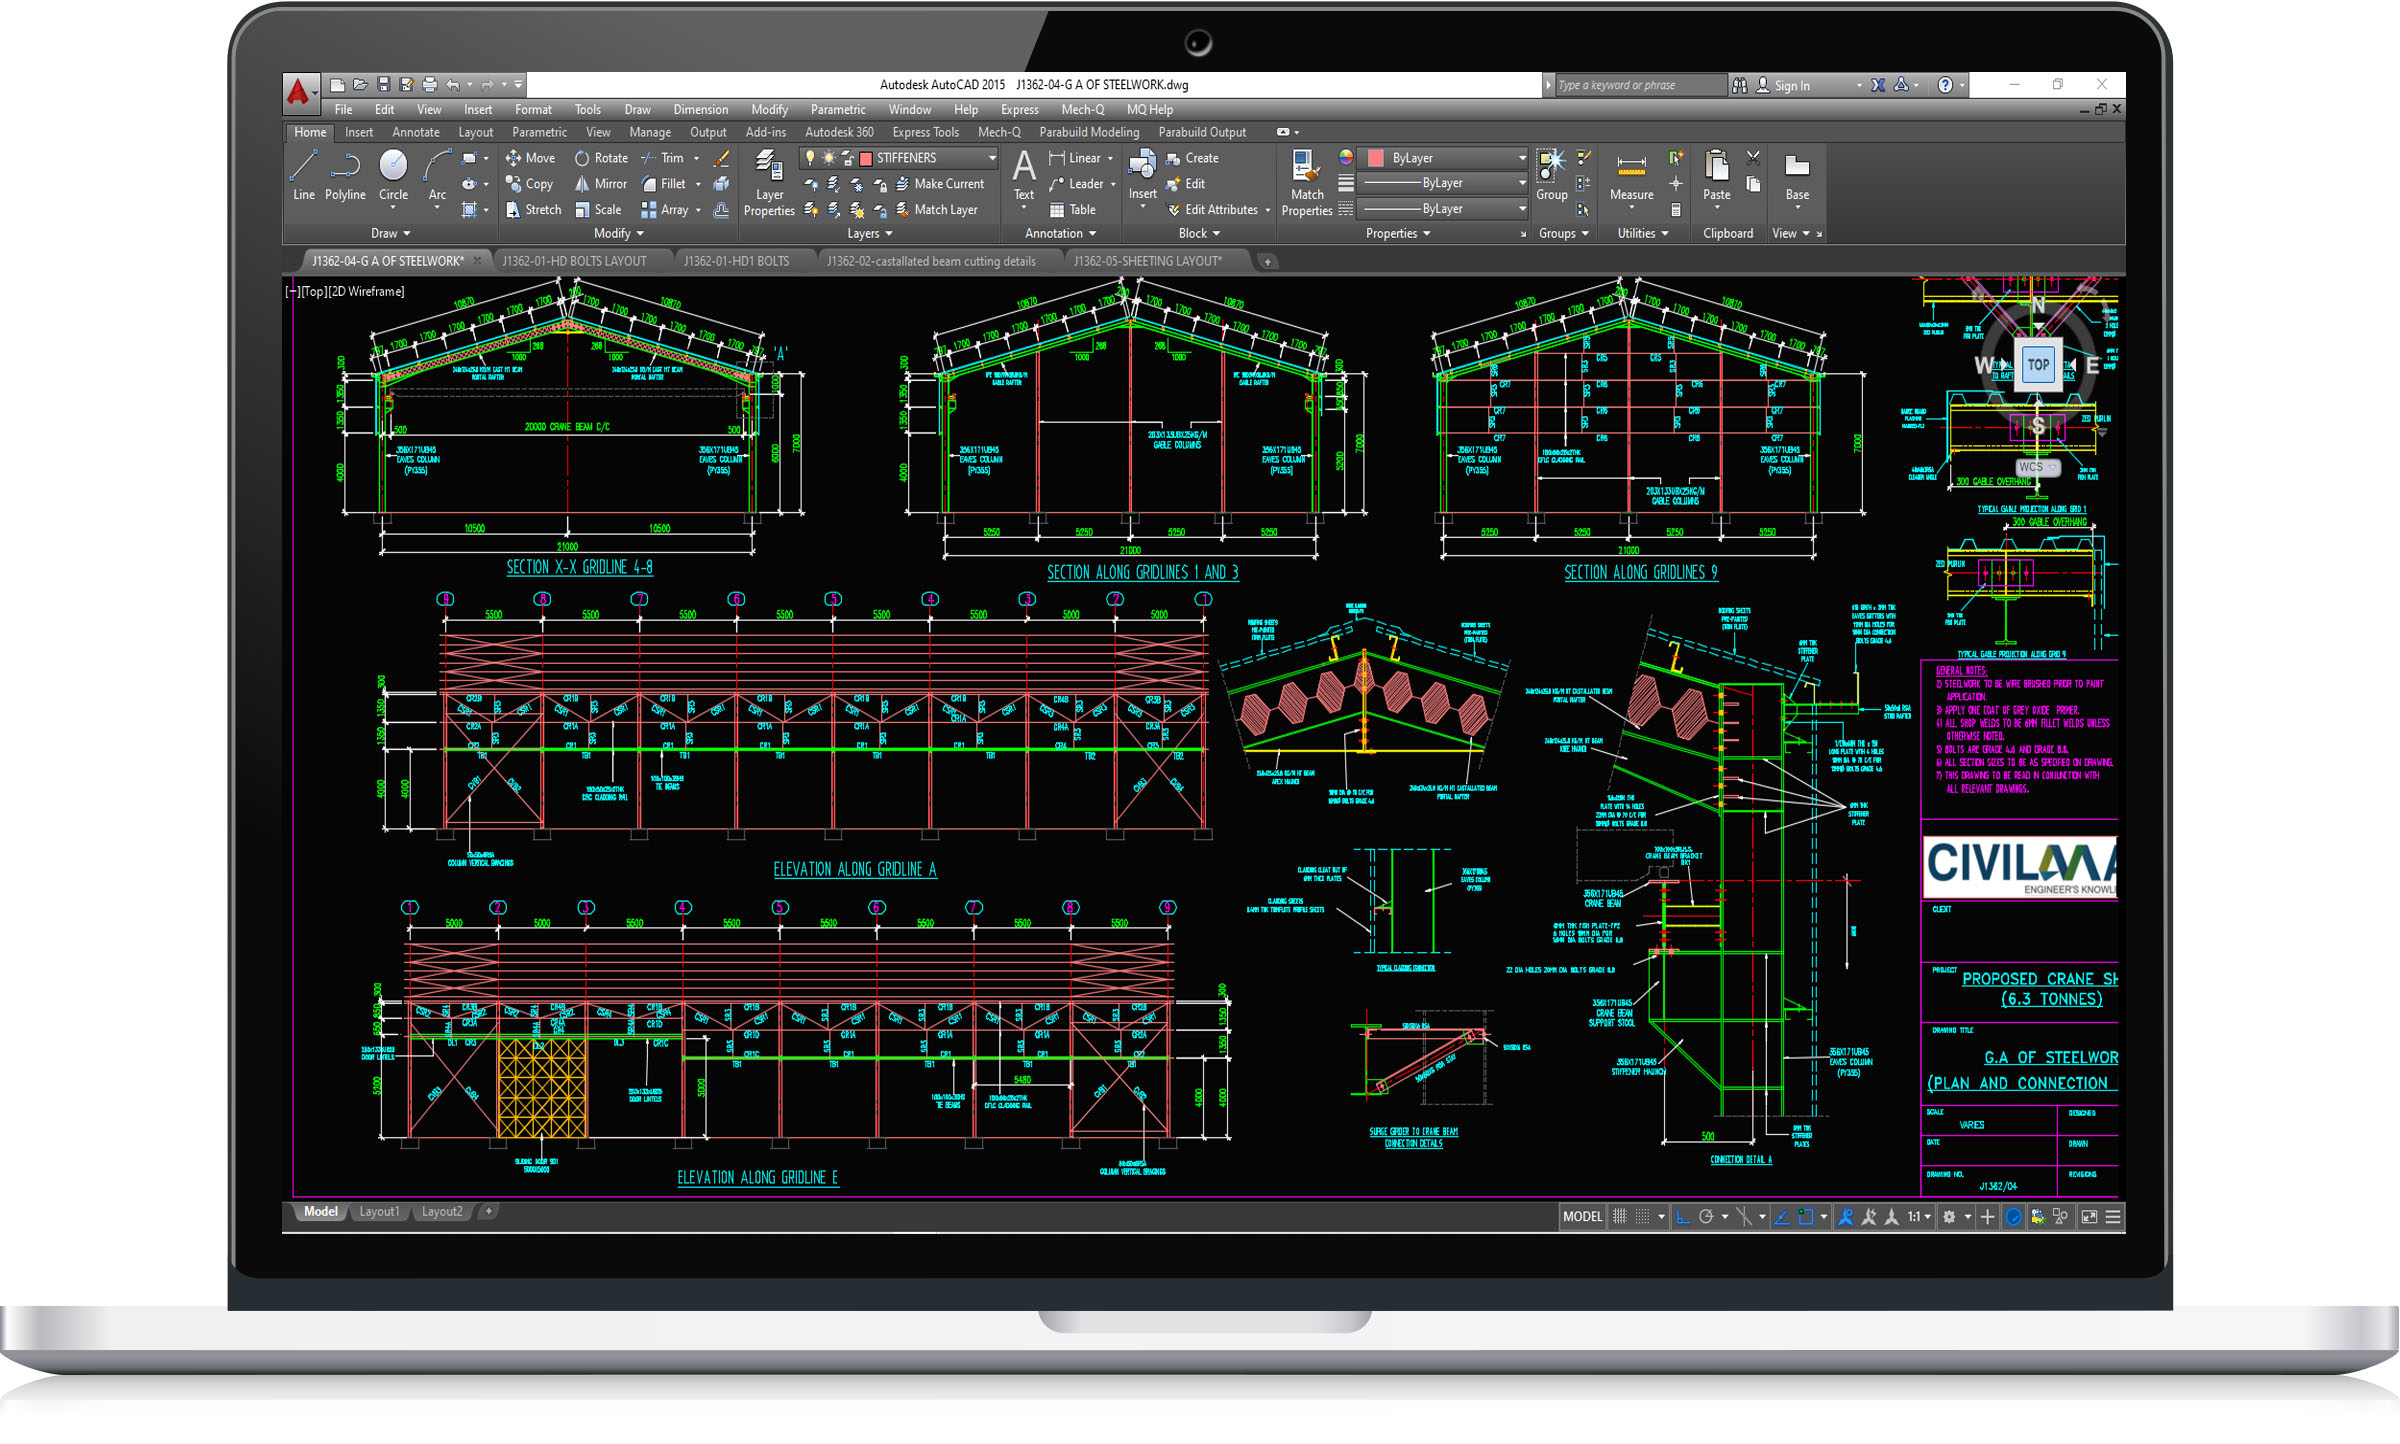Toggle ortho mode in status bar
The image size is (2400, 1444).
click(x=1683, y=1217)
